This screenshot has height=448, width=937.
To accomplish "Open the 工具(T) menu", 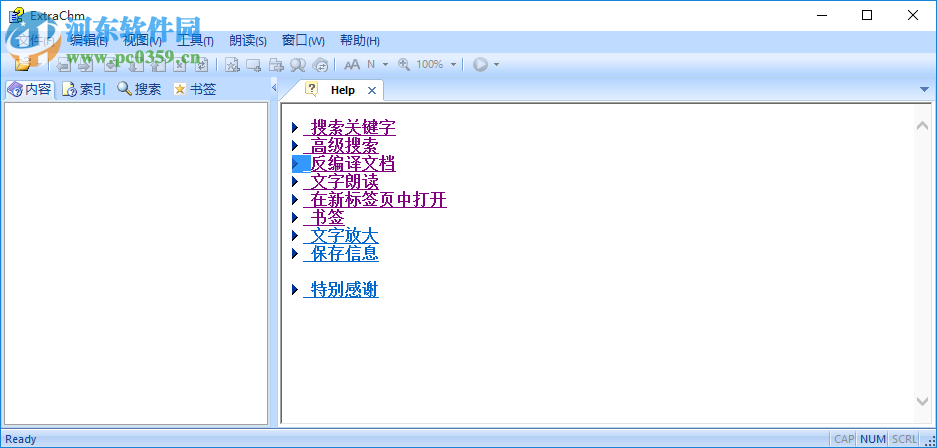I will click(x=195, y=41).
